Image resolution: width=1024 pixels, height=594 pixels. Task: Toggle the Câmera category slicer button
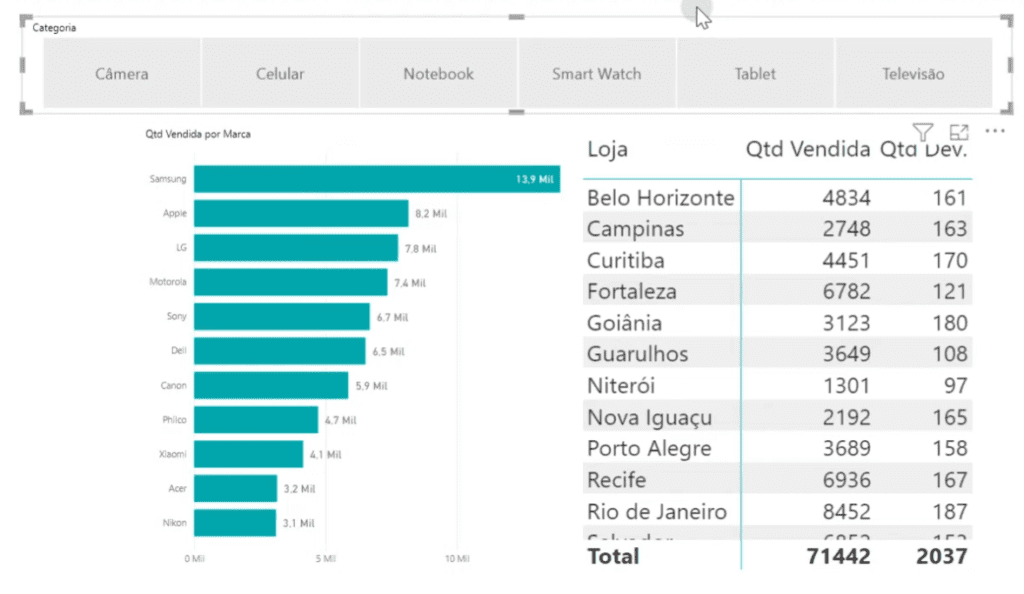point(121,73)
